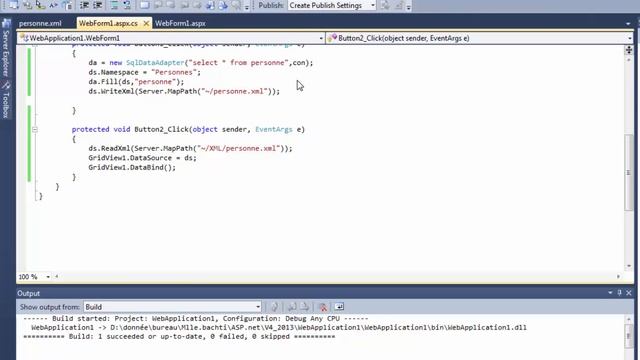Go to next message in Output

click(x=305, y=307)
